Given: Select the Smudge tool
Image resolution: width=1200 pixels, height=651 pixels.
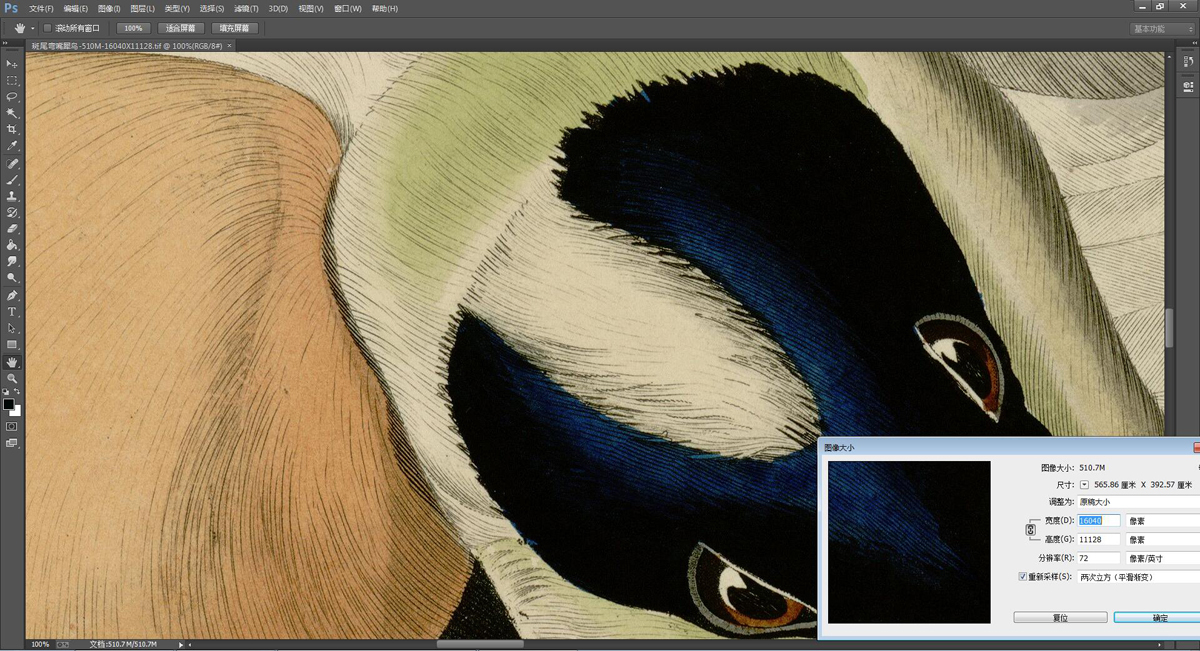Looking at the screenshot, I should [x=12, y=262].
